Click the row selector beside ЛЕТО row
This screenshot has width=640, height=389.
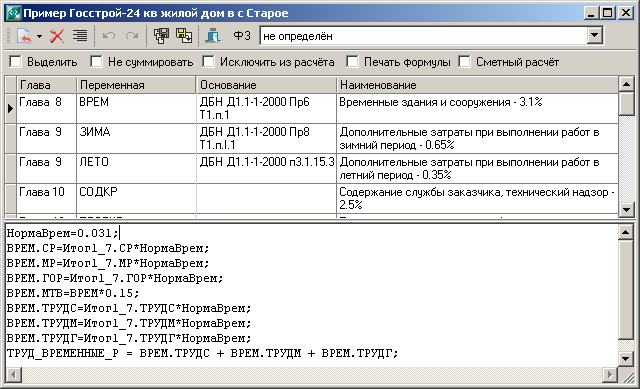click(10, 169)
